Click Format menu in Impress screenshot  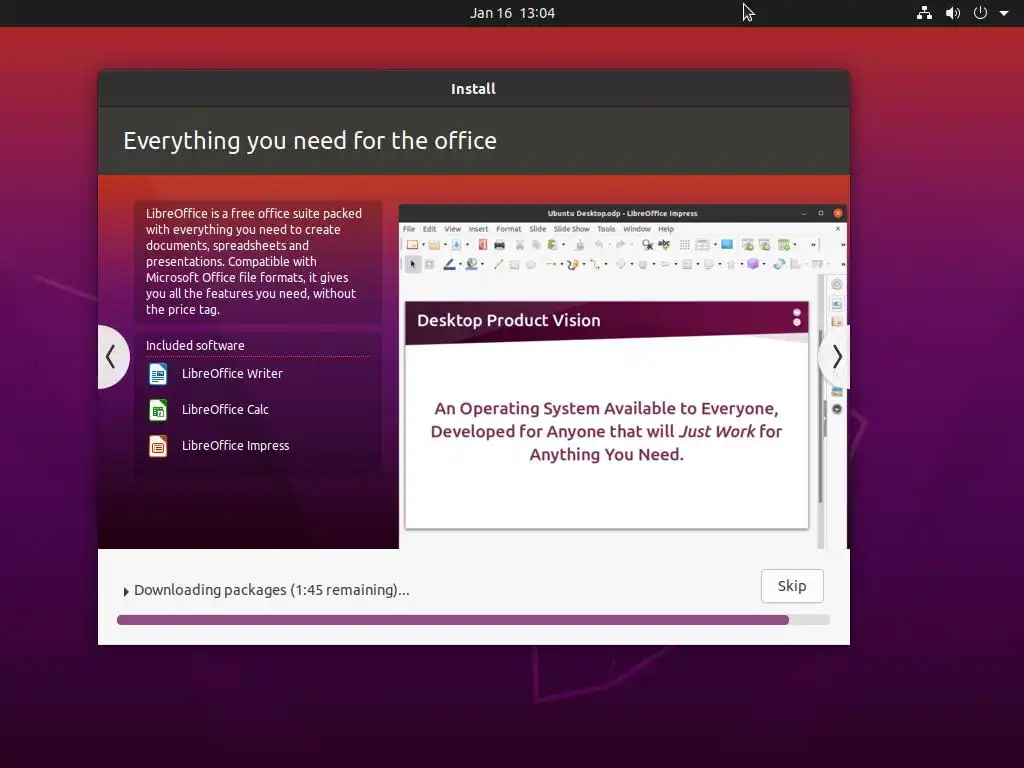509,229
